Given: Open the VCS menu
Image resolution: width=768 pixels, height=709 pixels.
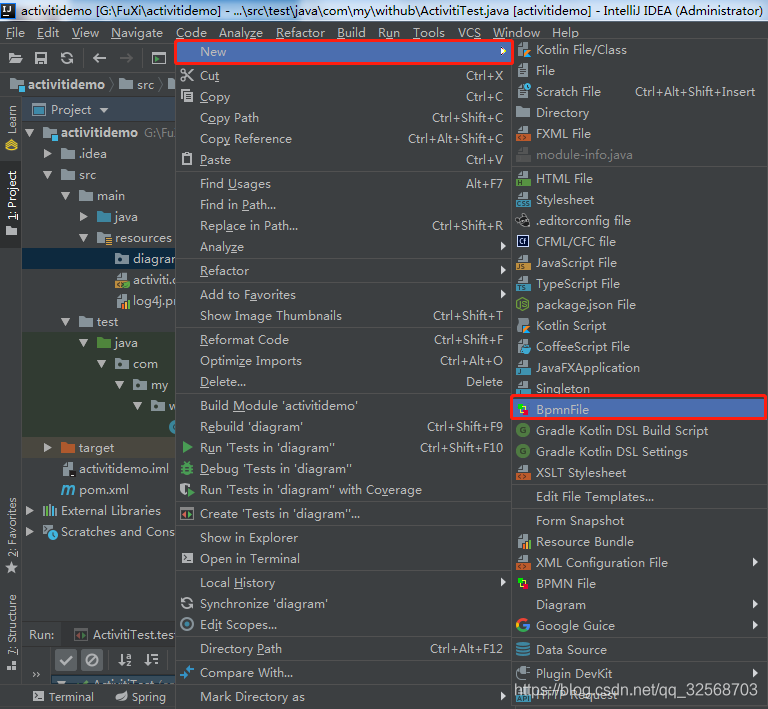Looking at the screenshot, I should coord(469,33).
